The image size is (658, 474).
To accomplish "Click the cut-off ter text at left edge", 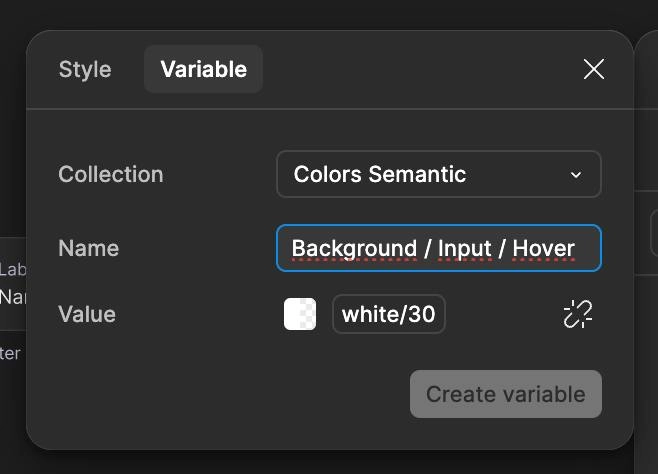I will coord(10,354).
